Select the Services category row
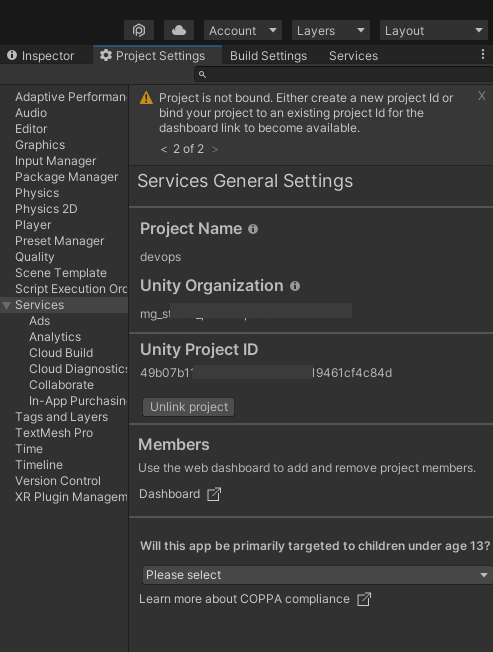The image size is (493, 652). pos(64,305)
